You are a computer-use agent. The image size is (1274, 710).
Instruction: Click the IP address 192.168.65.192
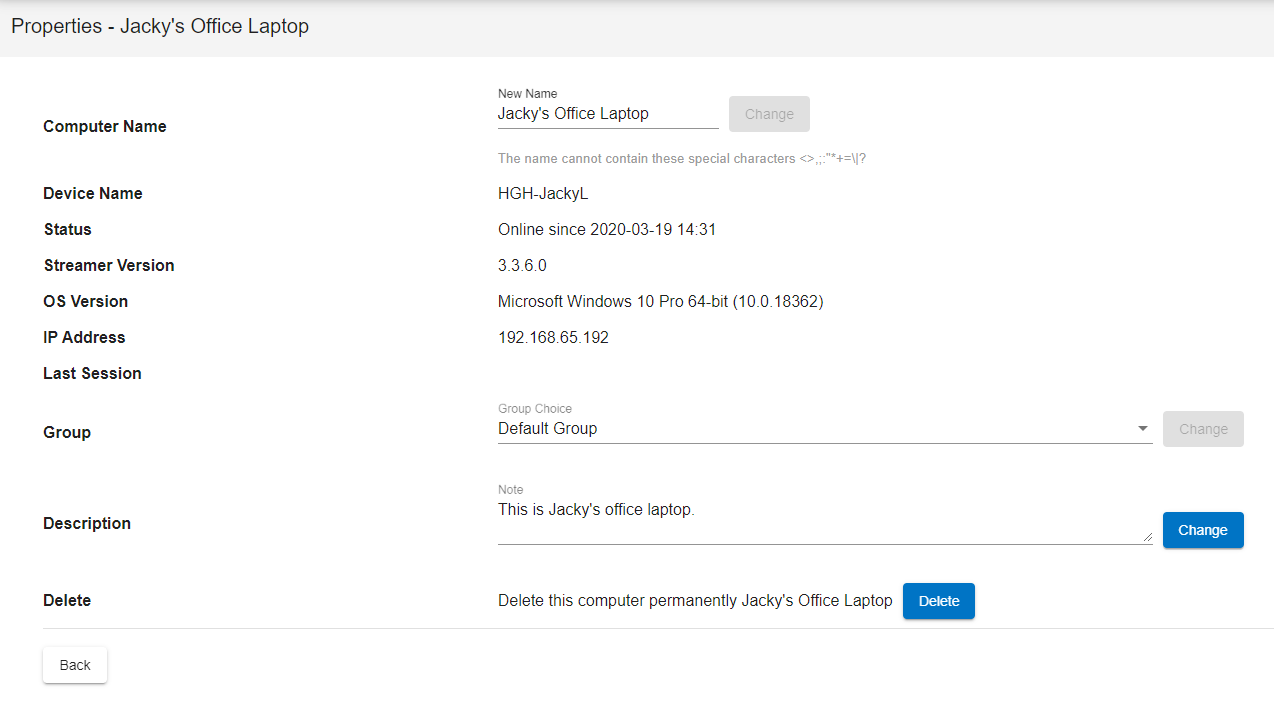click(553, 337)
